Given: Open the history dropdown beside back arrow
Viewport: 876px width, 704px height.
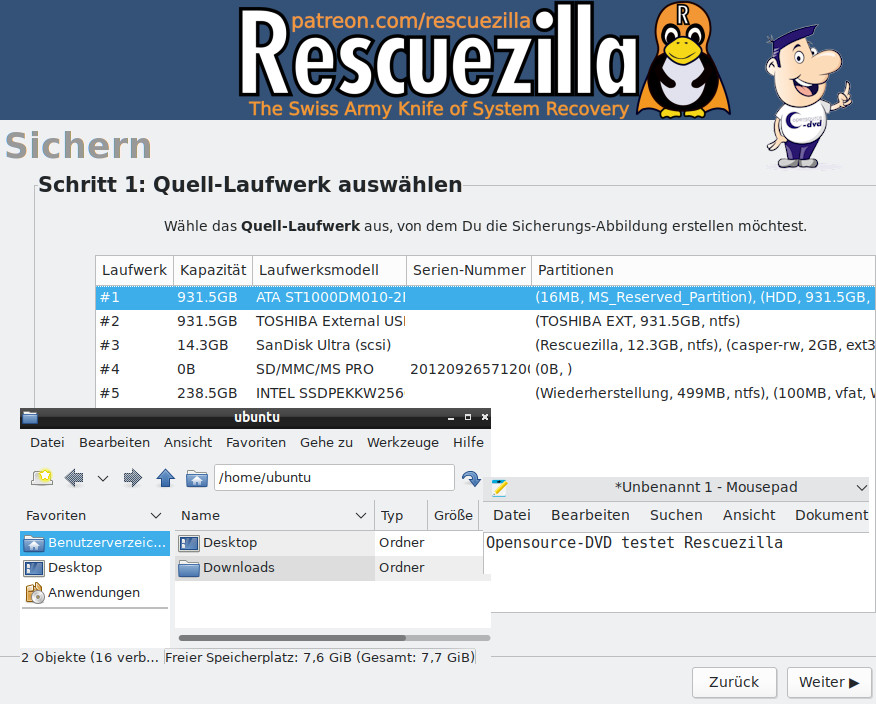Looking at the screenshot, I should 102,478.
